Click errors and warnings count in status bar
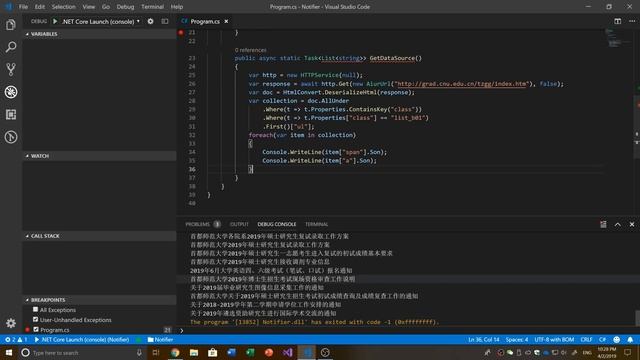The height and width of the screenshot is (360, 640). point(16,340)
